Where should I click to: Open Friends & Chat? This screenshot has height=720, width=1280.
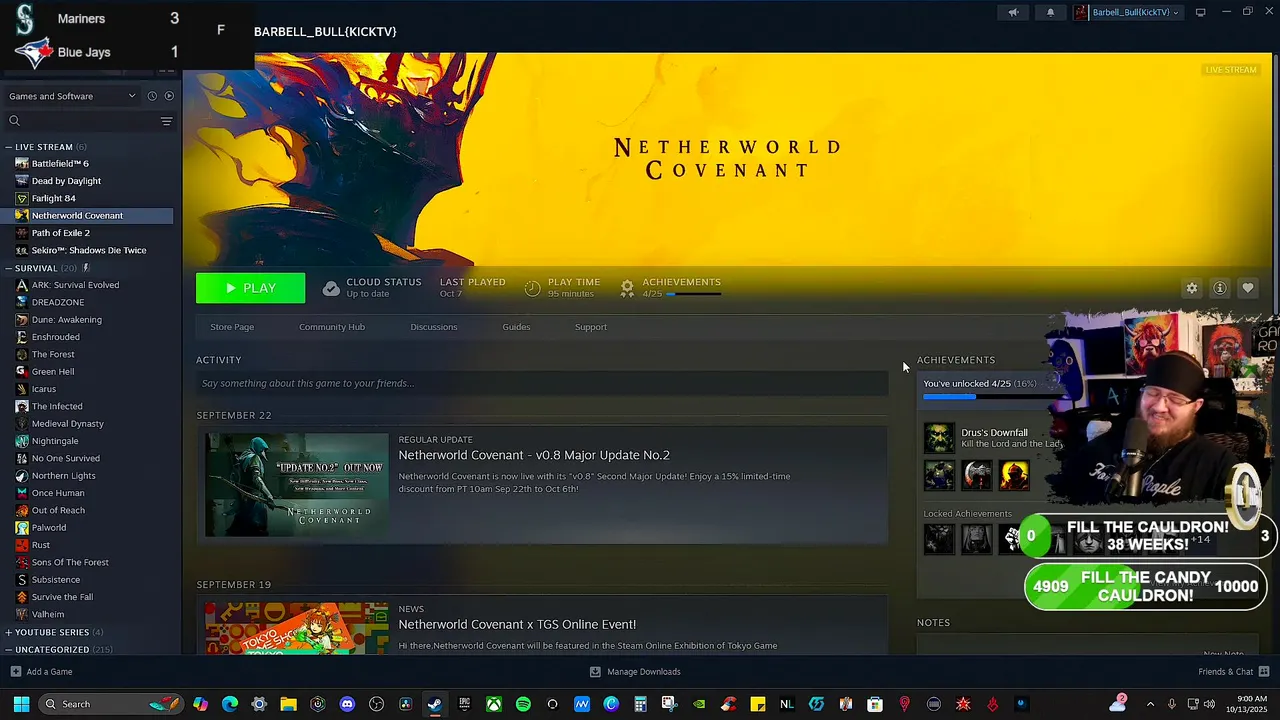[x=1226, y=672]
